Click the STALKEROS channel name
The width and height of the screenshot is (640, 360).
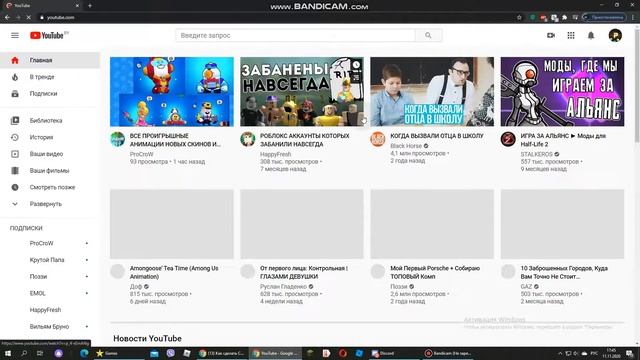(x=536, y=154)
